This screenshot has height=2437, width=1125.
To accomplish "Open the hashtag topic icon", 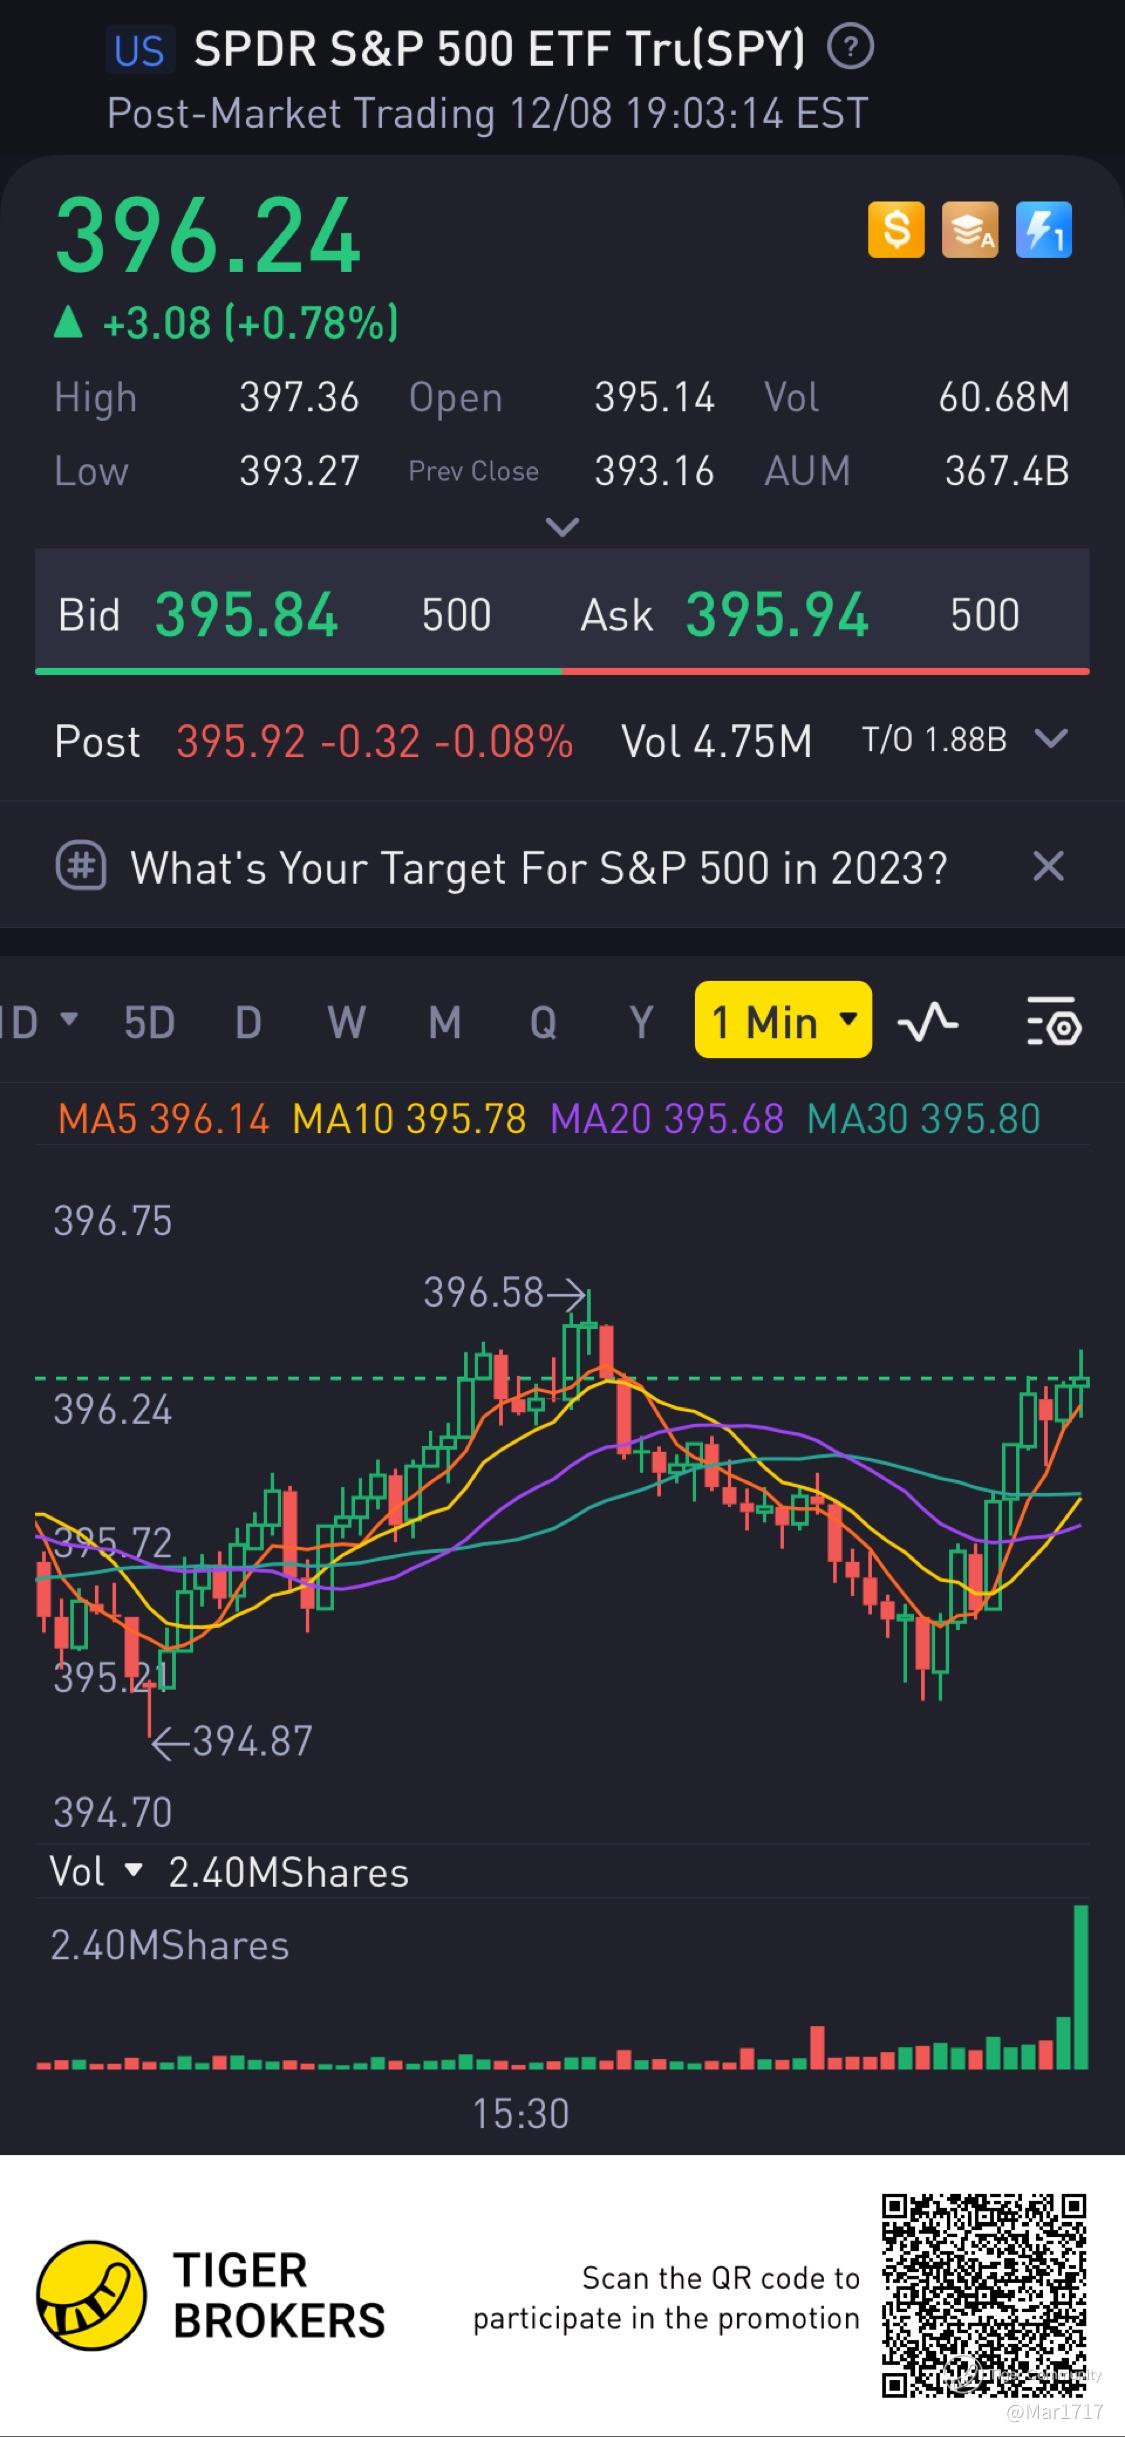I will (x=80, y=866).
